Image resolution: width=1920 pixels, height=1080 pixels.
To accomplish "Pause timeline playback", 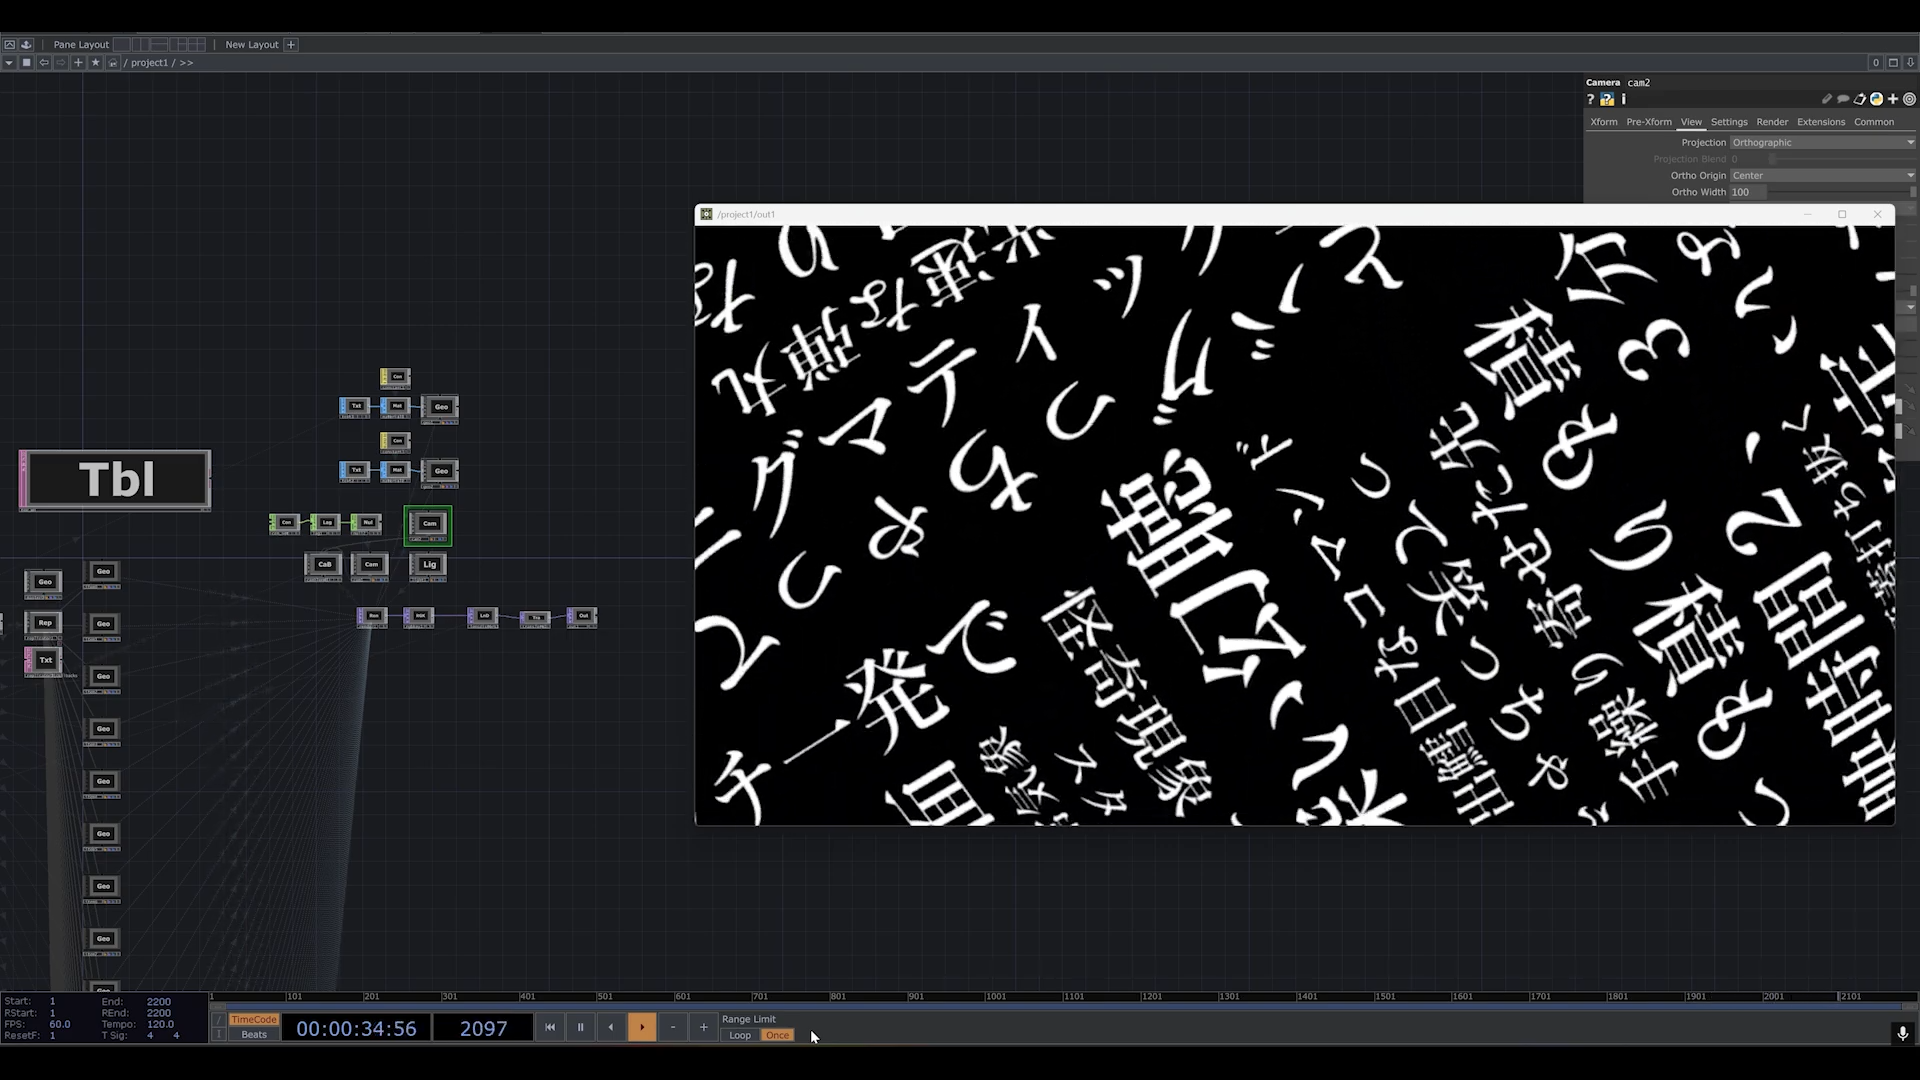I will [x=580, y=1027].
